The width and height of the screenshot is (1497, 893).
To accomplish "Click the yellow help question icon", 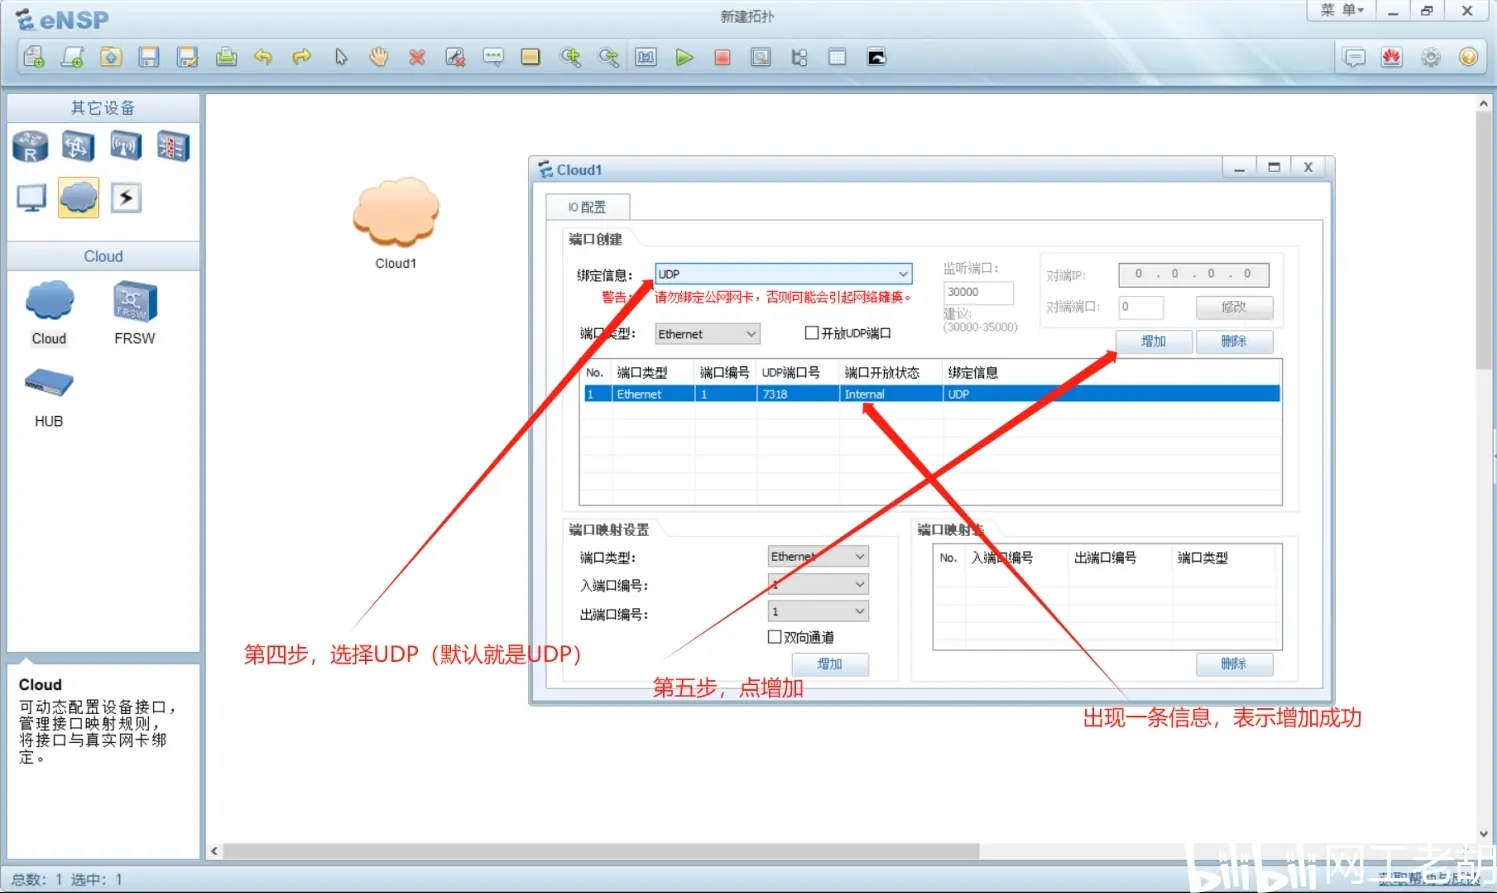I will (x=1468, y=57).
